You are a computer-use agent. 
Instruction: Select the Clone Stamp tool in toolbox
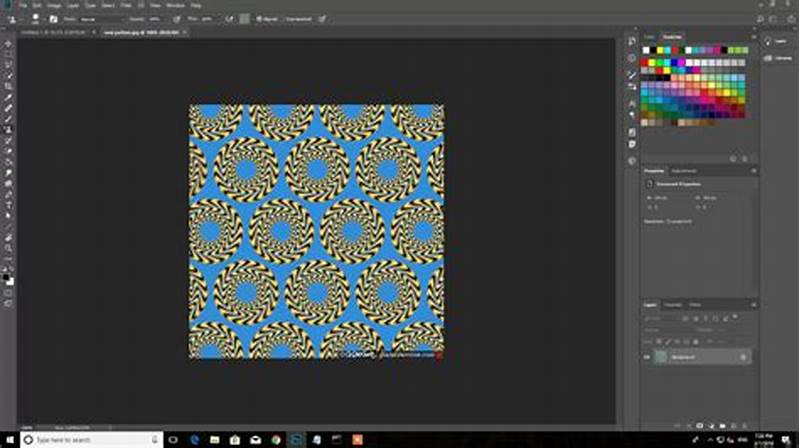[8, 130]
